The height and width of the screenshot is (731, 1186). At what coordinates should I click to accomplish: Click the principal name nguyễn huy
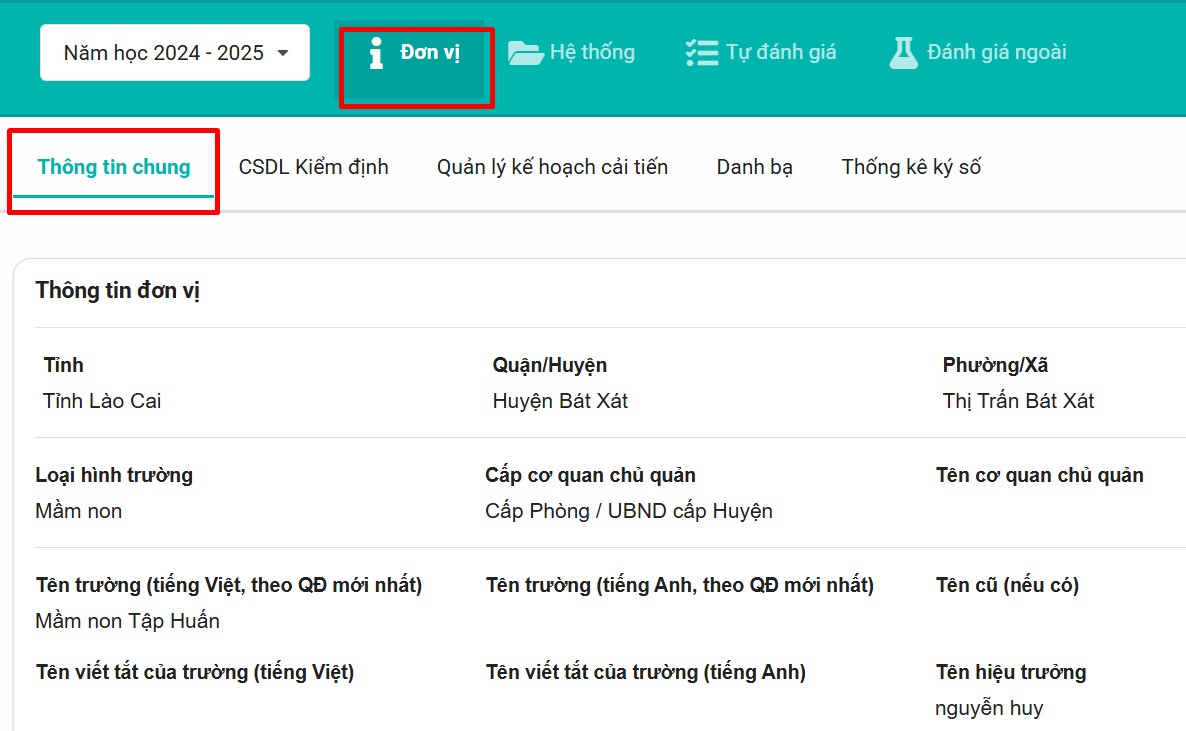click(x=989, y=708)
